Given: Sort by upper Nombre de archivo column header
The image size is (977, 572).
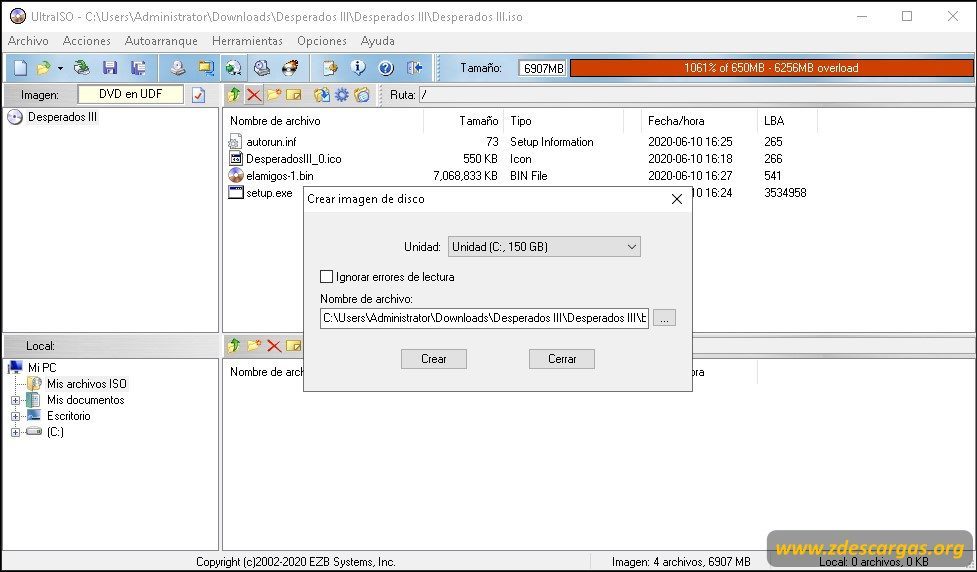Looking at the screenshot, I should point(323,121).
